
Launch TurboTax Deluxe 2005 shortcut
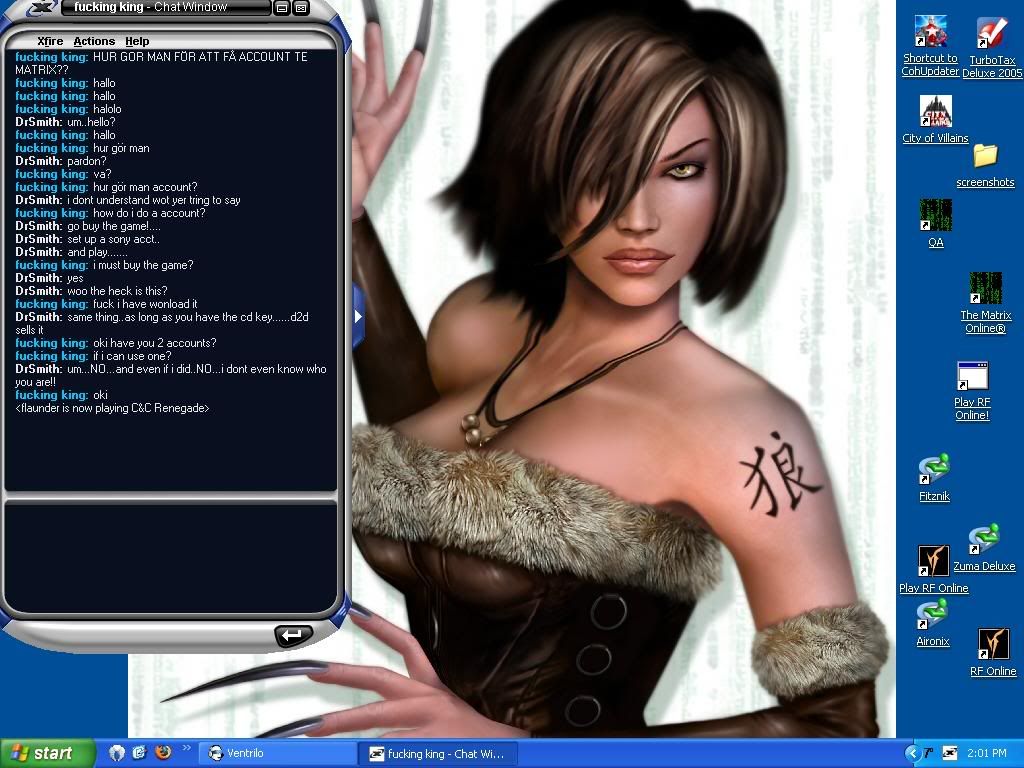pos(992,35)
